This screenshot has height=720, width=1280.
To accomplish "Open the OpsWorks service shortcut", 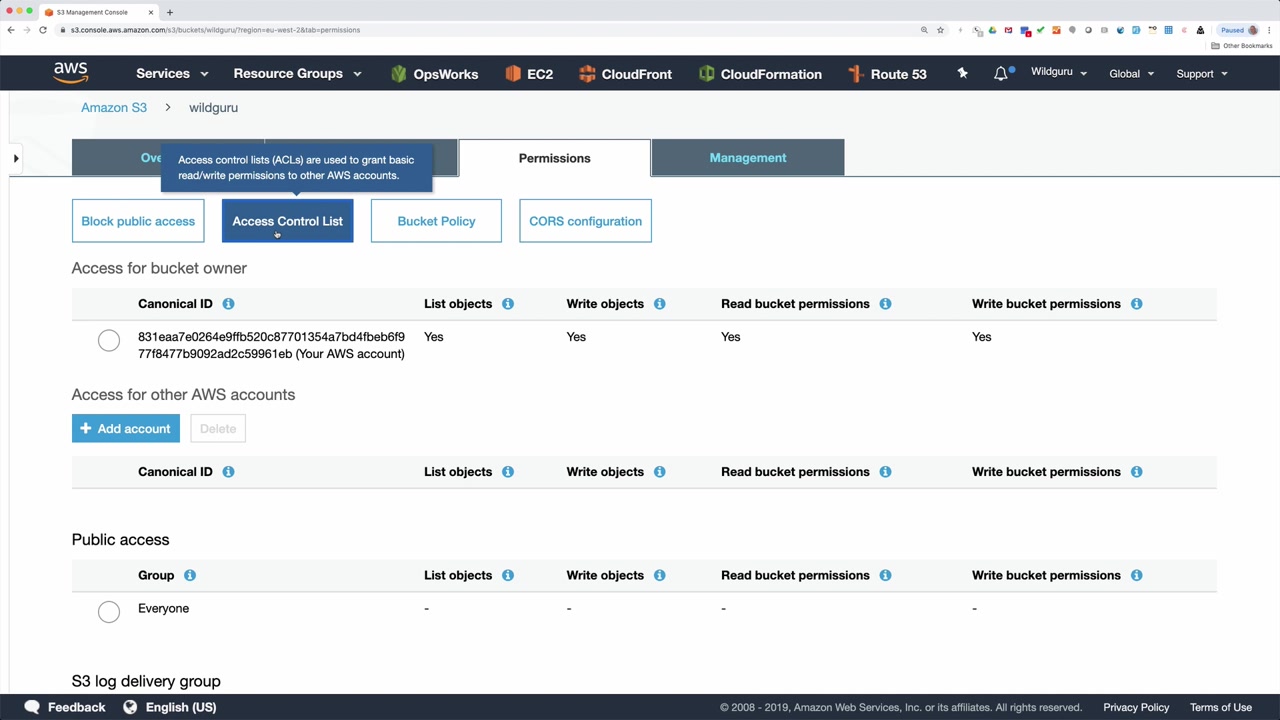I will [434, 74].
